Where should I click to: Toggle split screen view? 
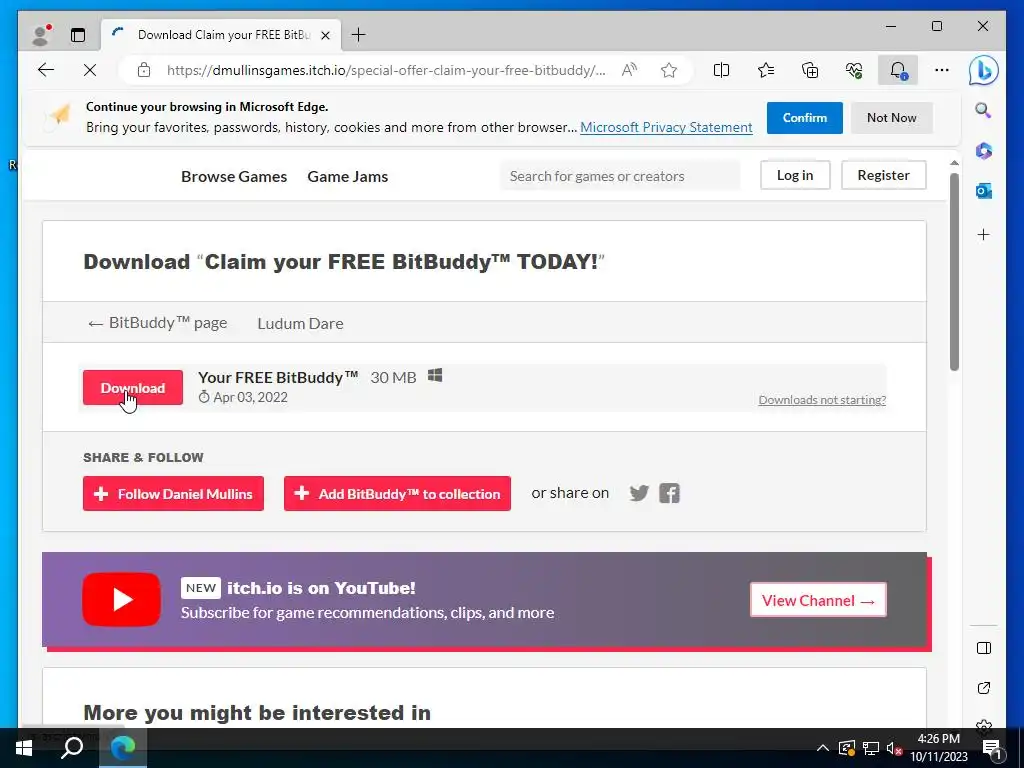(722, 70)
